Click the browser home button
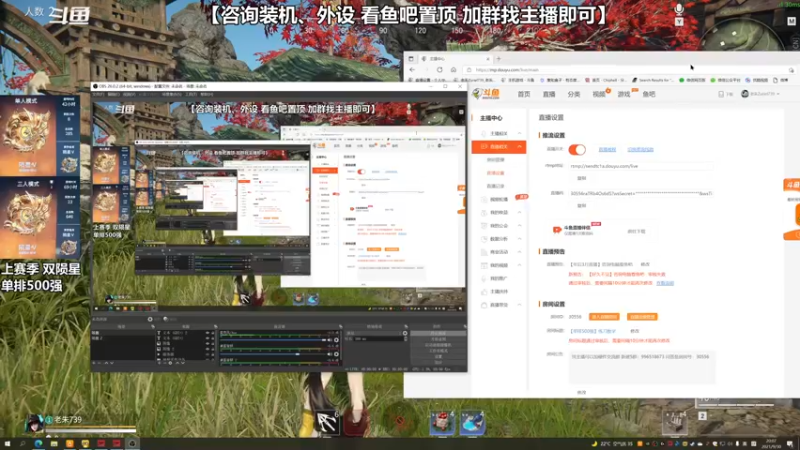The width and height of the screenshot is (800, 450). (x=453, y=69)
